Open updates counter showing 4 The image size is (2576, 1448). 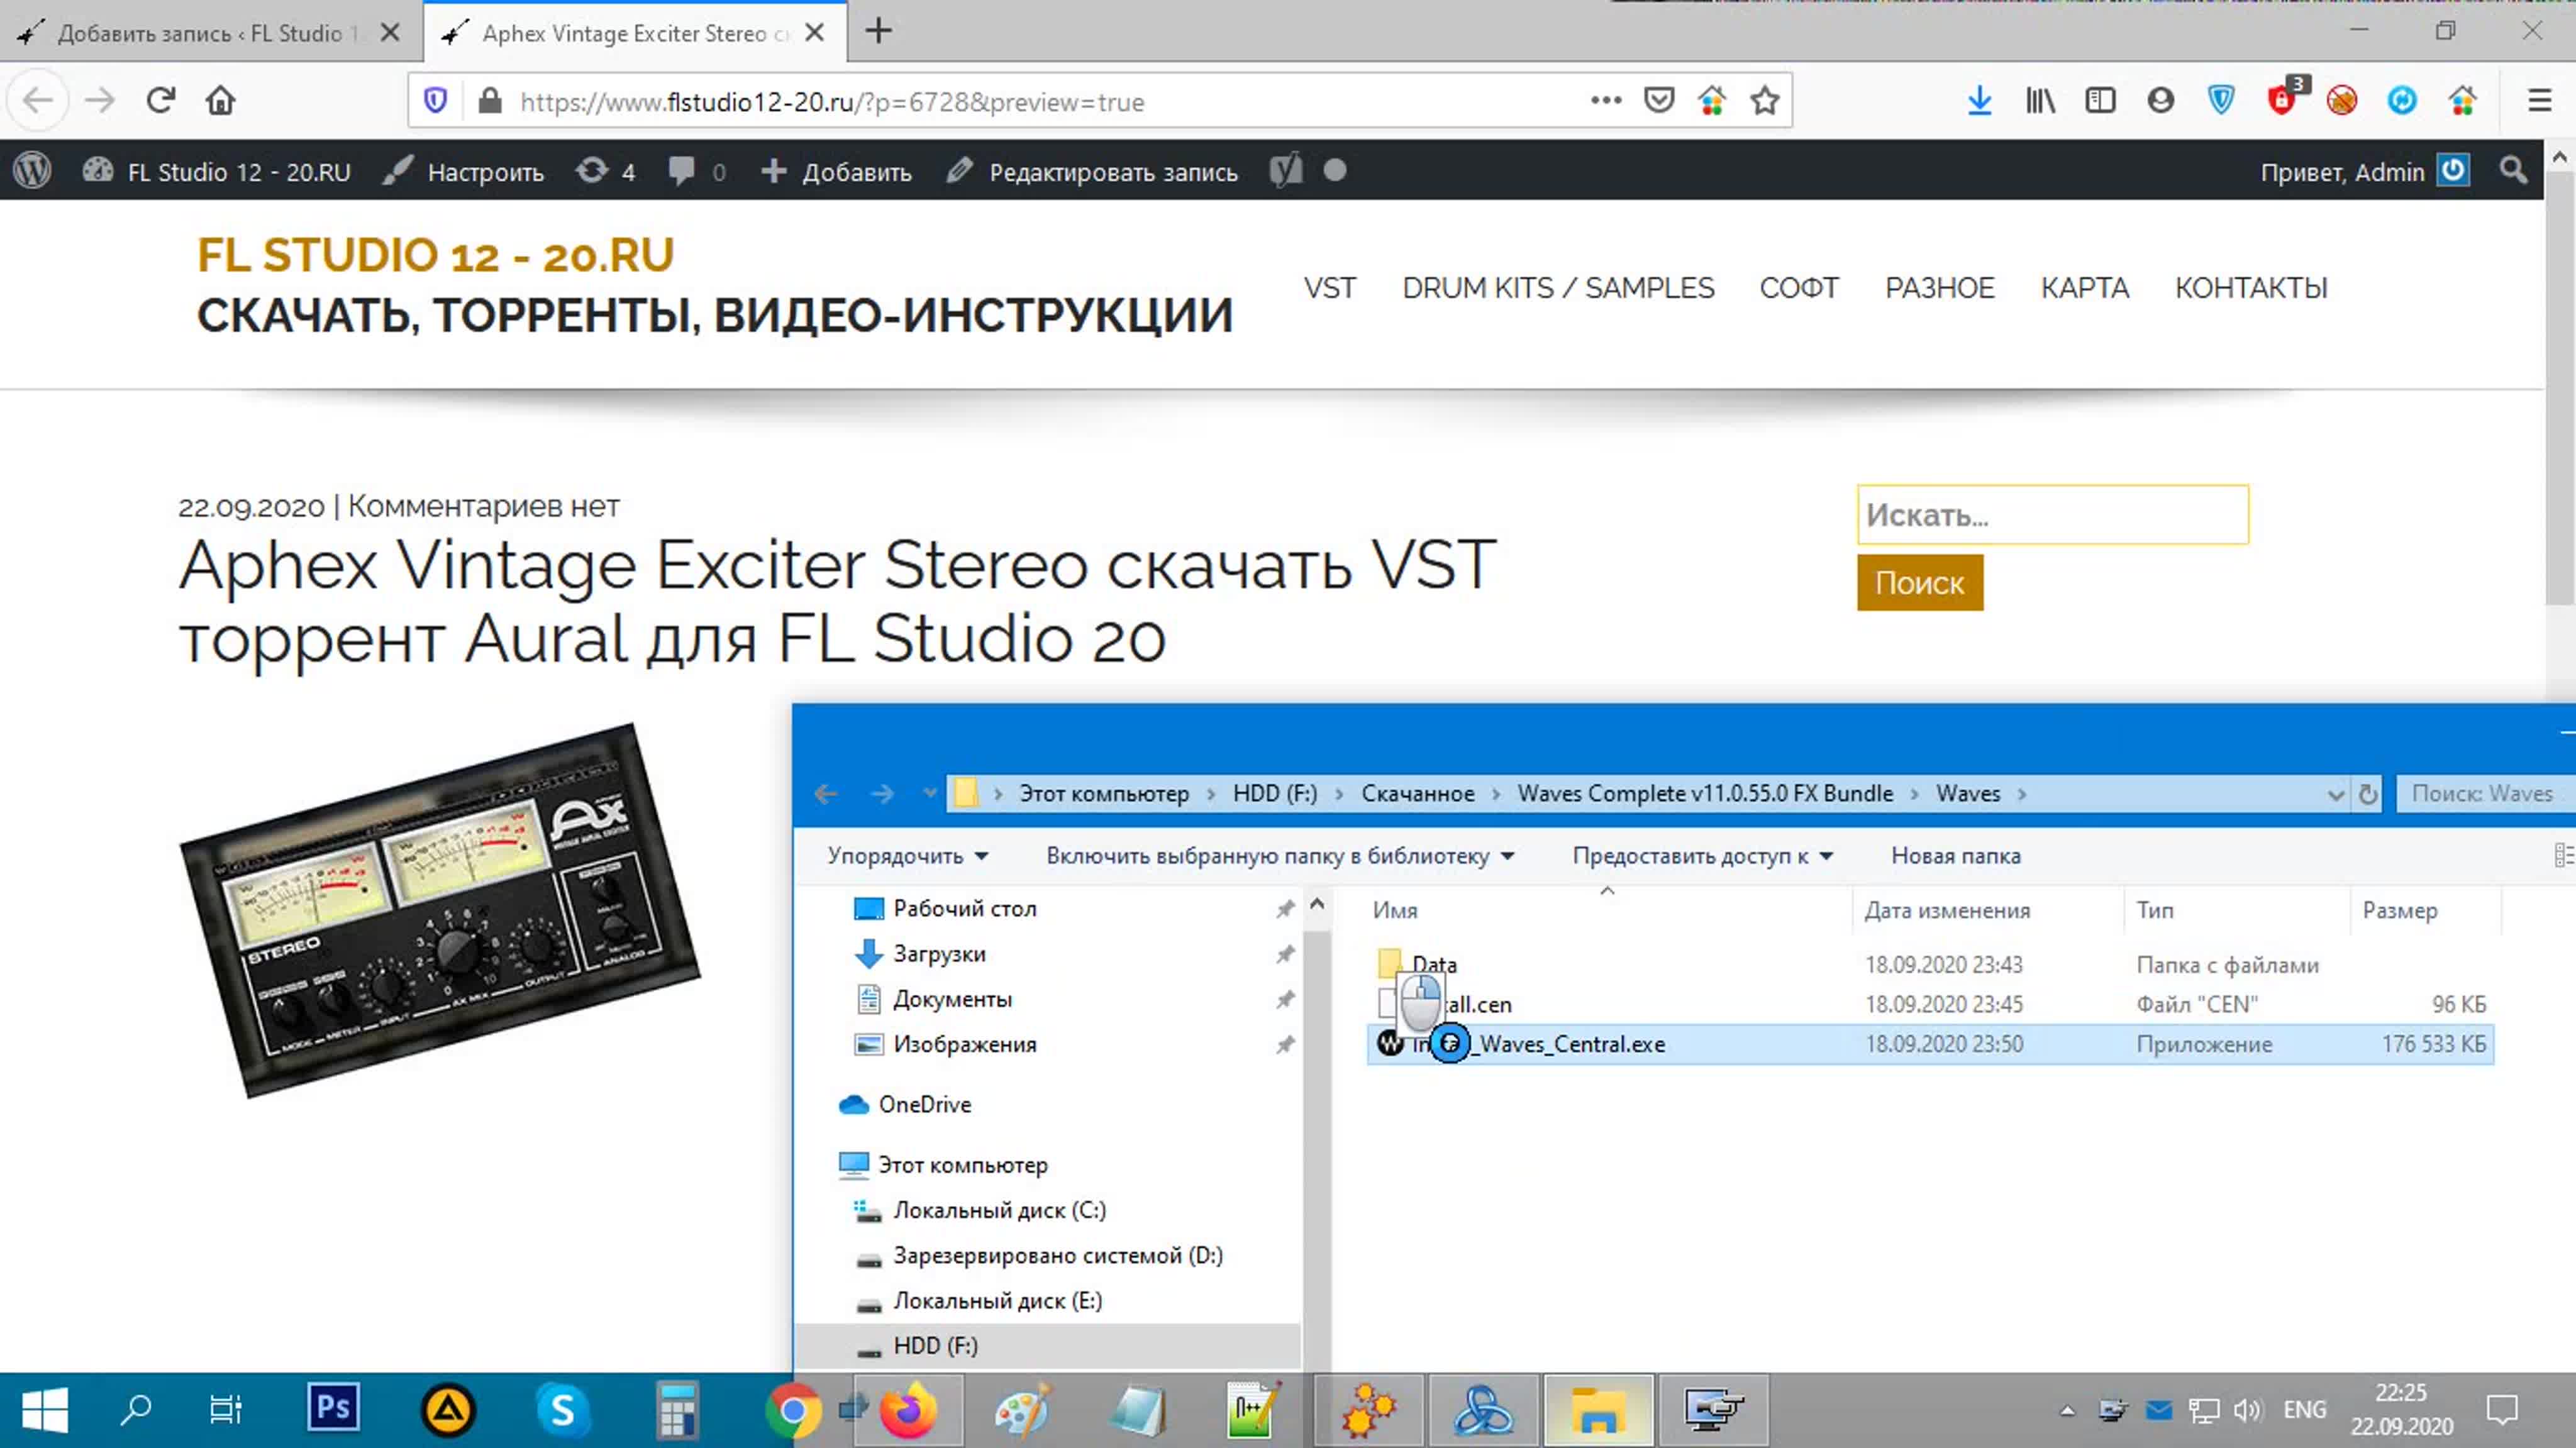(x=605, y=171)
